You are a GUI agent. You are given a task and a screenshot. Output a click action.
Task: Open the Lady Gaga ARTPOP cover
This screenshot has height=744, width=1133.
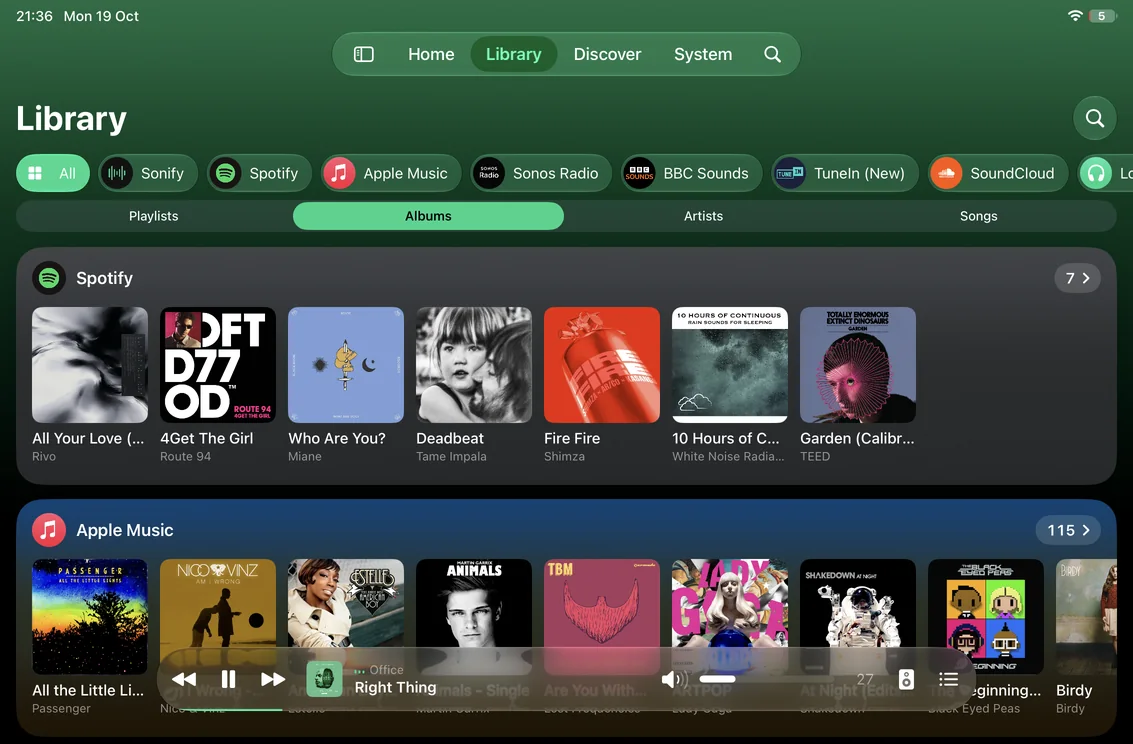pyautogui.click(x=730, y=604)
